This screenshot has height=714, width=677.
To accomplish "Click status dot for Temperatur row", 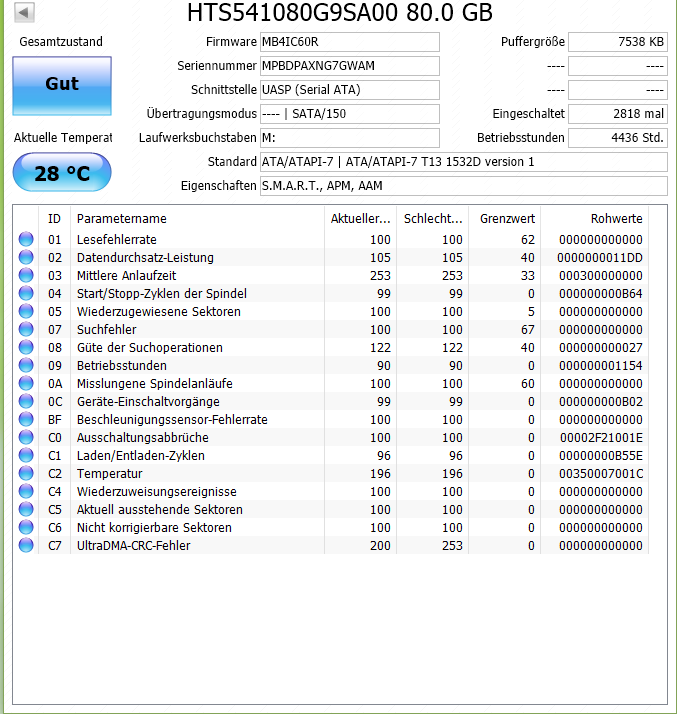I will (26, 473).
